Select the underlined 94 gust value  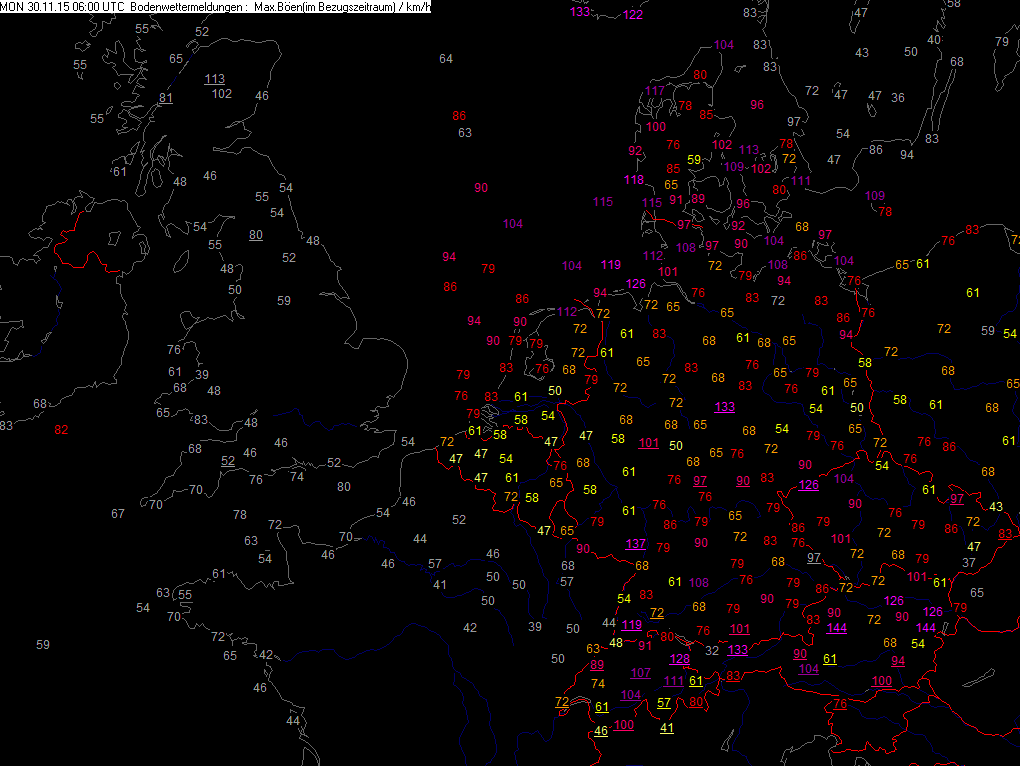point(898,661)
